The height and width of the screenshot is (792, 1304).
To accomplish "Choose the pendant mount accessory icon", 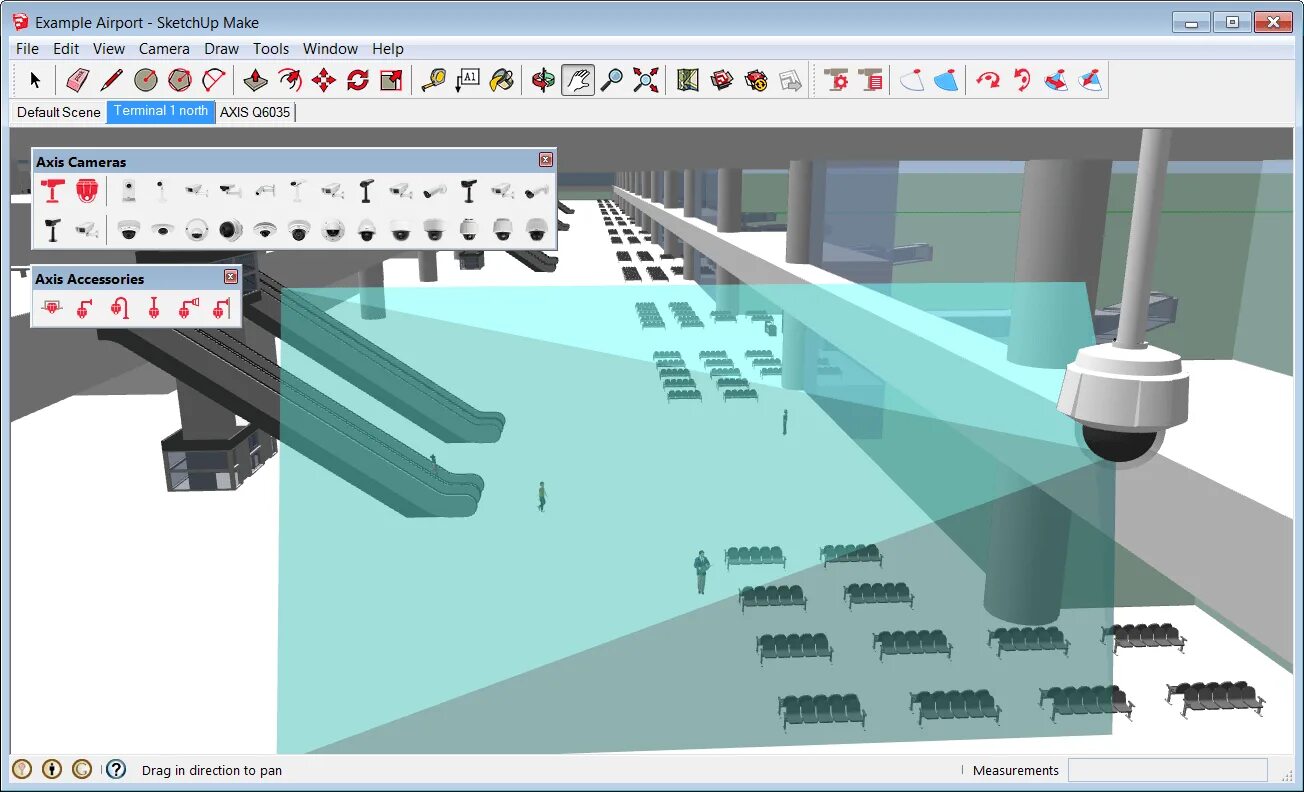I will pos(153,309).
